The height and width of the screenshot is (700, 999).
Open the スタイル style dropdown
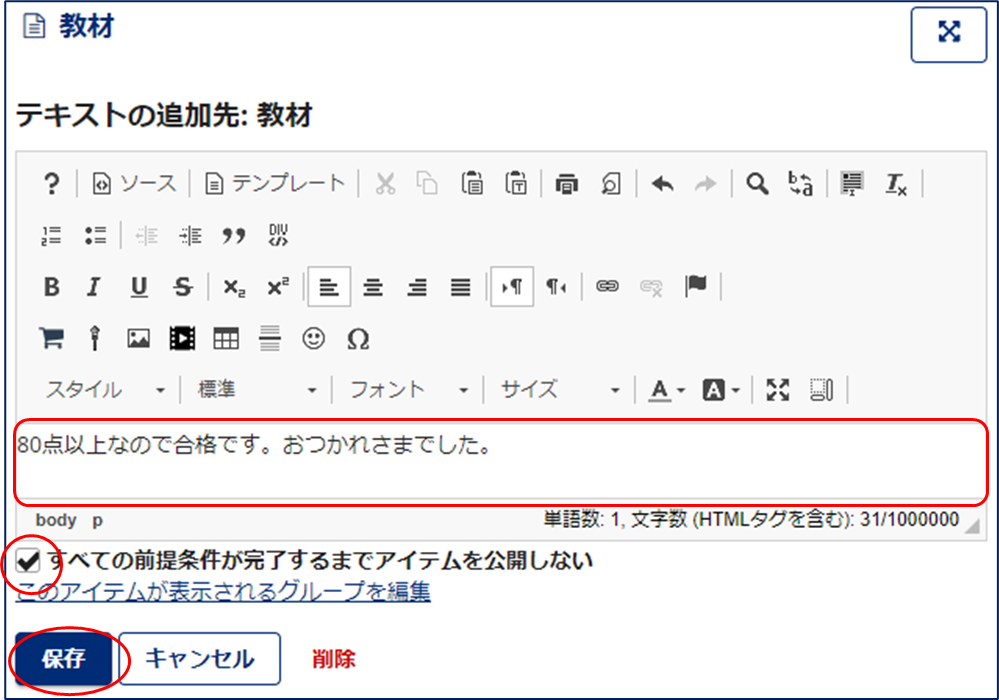105,390
